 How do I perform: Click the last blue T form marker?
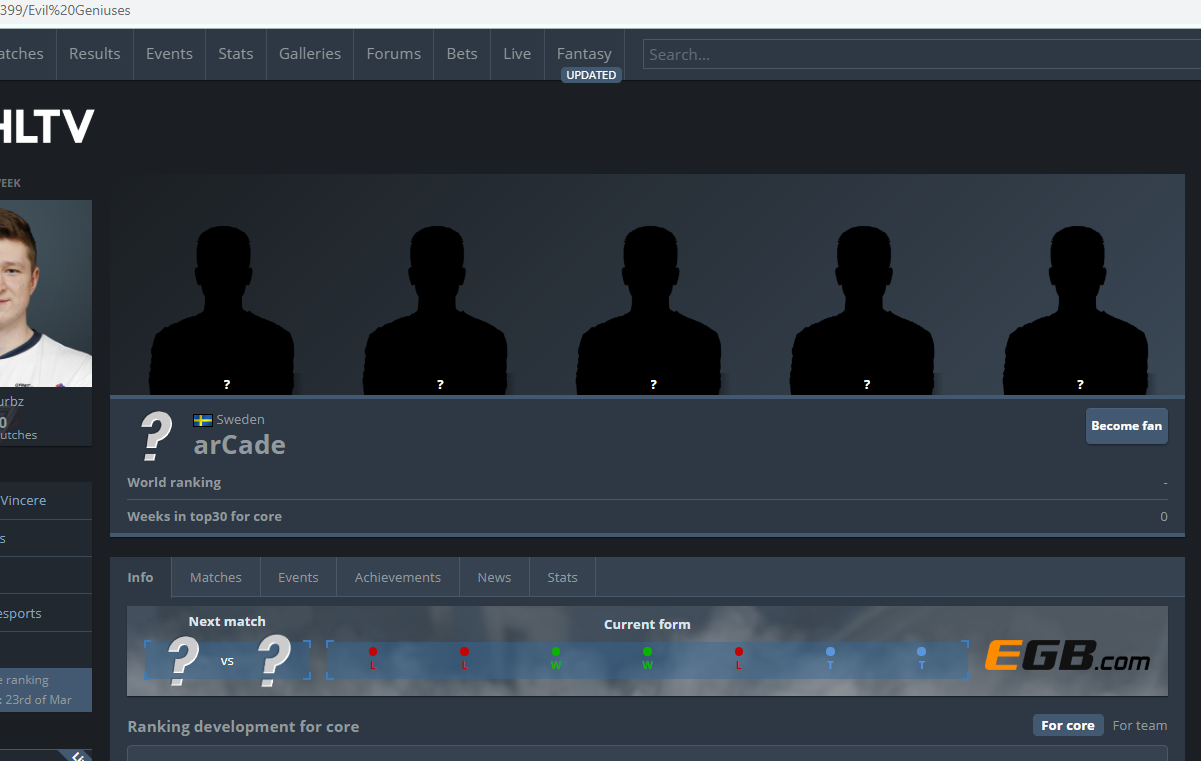click(x=921, y=657)
